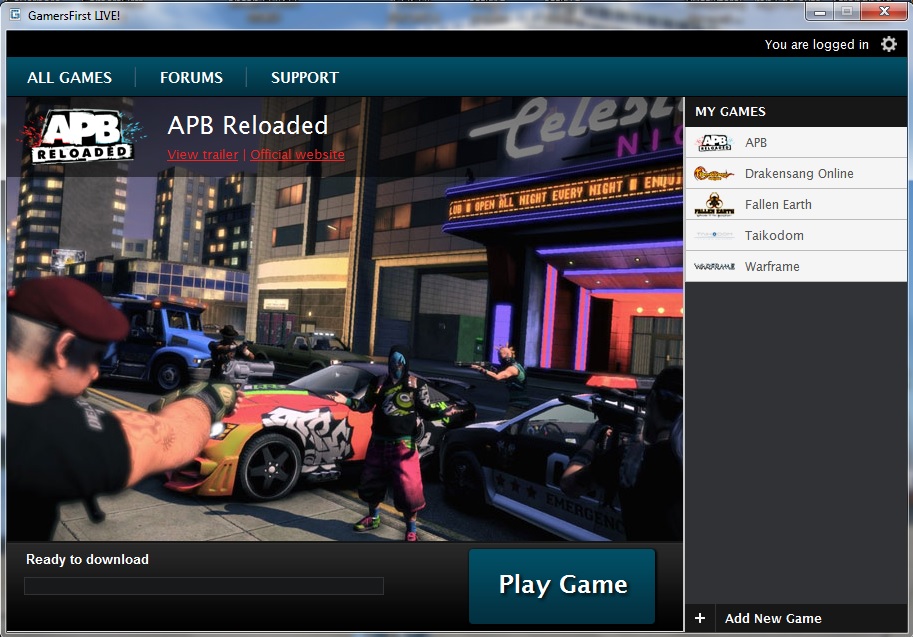Click the Drakensang Online game icon
Image resolution: width=913 pixels, height=637 pixels.
714,174
